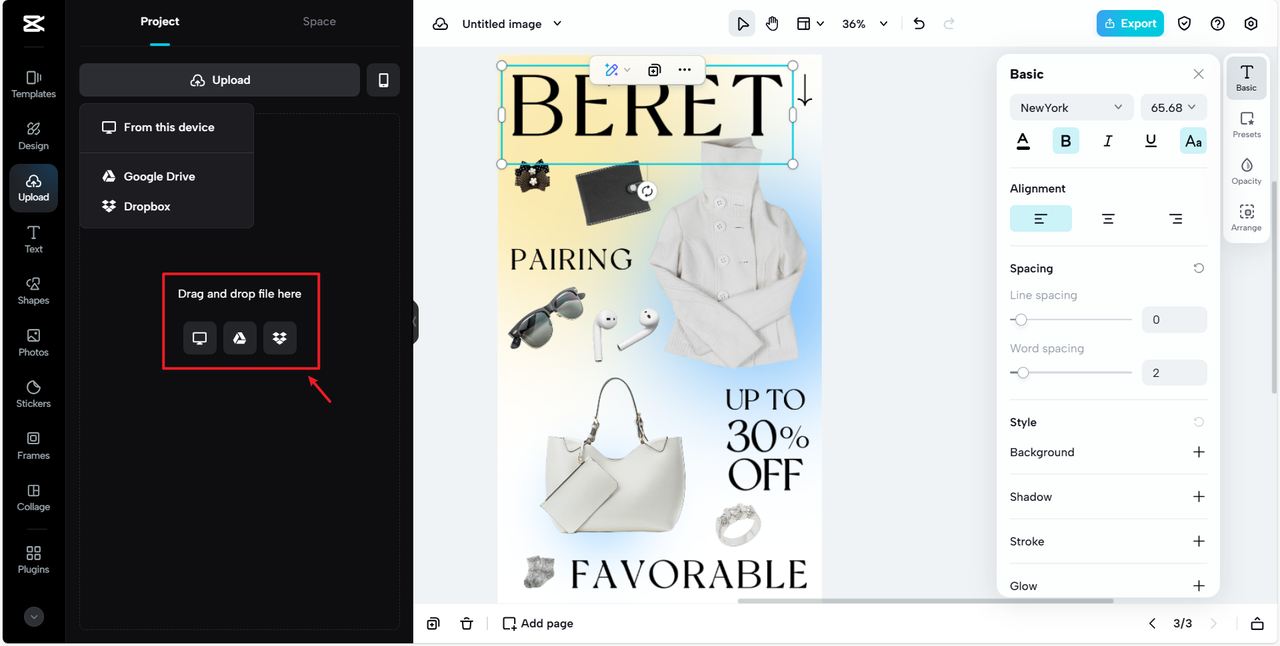
Task: Open the Presets panel
Action: (1246, 124)
